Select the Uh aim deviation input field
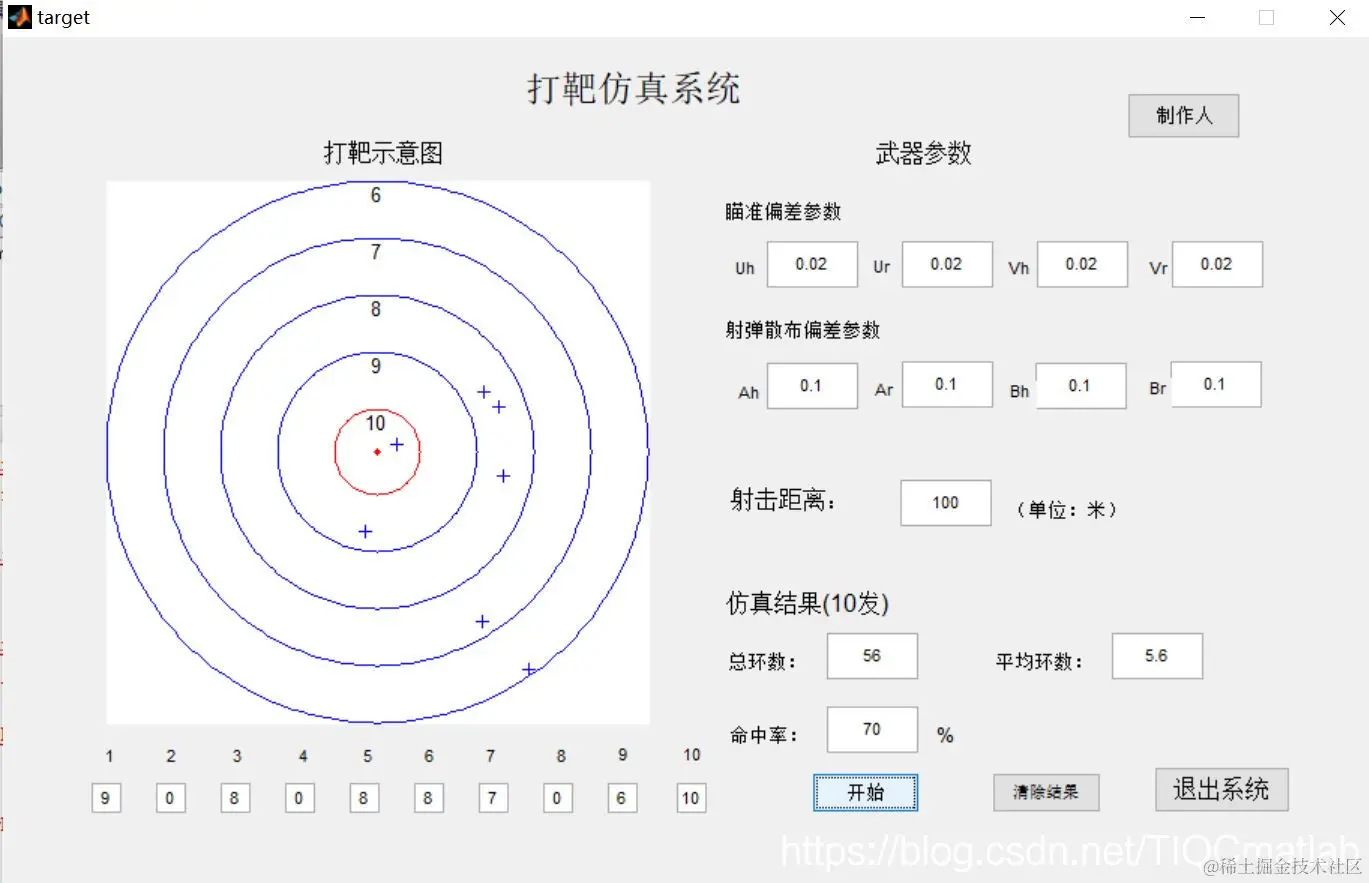The width and height of the screenshot is (1369, 883). (811, 264)
